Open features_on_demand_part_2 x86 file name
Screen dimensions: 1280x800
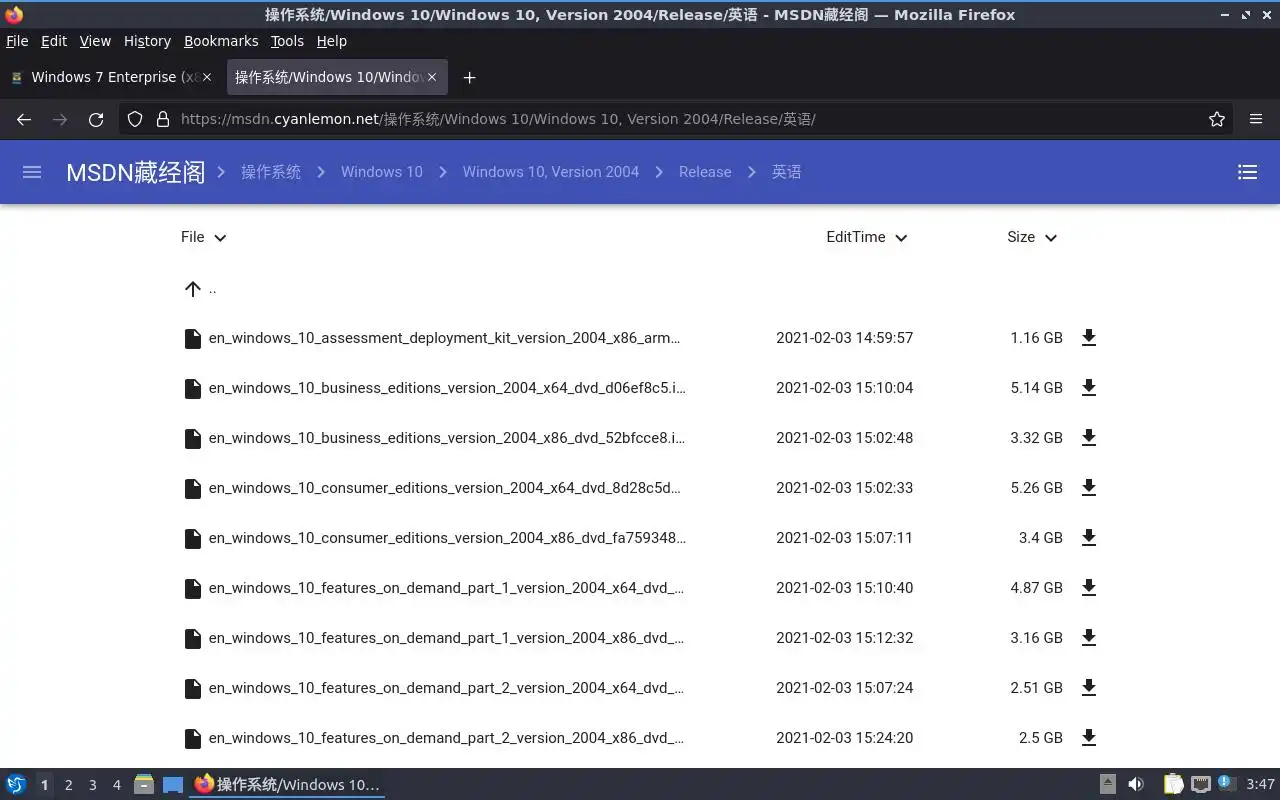(446, 738)
